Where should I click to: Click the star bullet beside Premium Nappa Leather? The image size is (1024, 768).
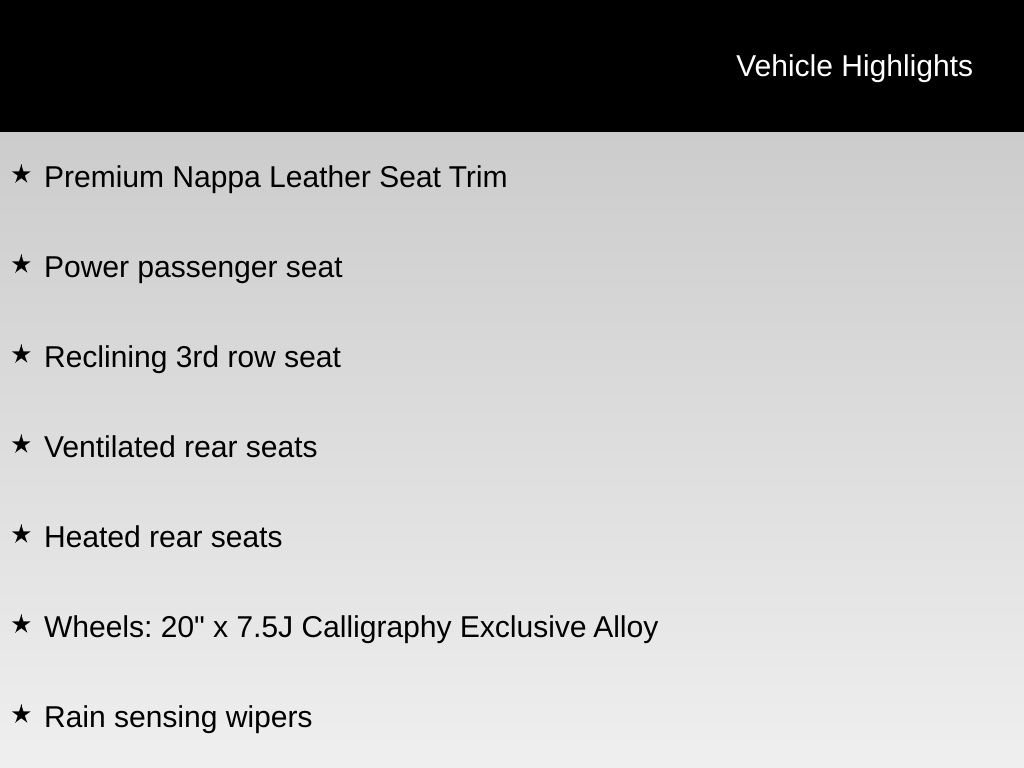click(x=21, y=175)
